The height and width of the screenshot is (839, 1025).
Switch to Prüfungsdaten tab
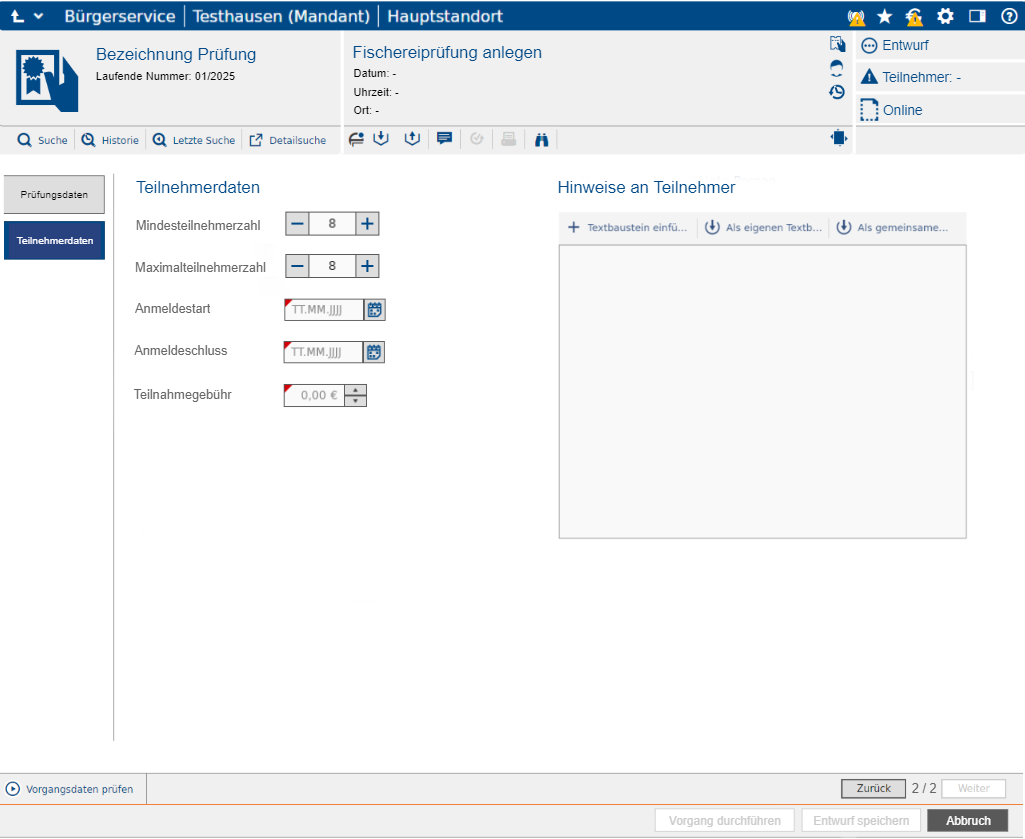54,194
